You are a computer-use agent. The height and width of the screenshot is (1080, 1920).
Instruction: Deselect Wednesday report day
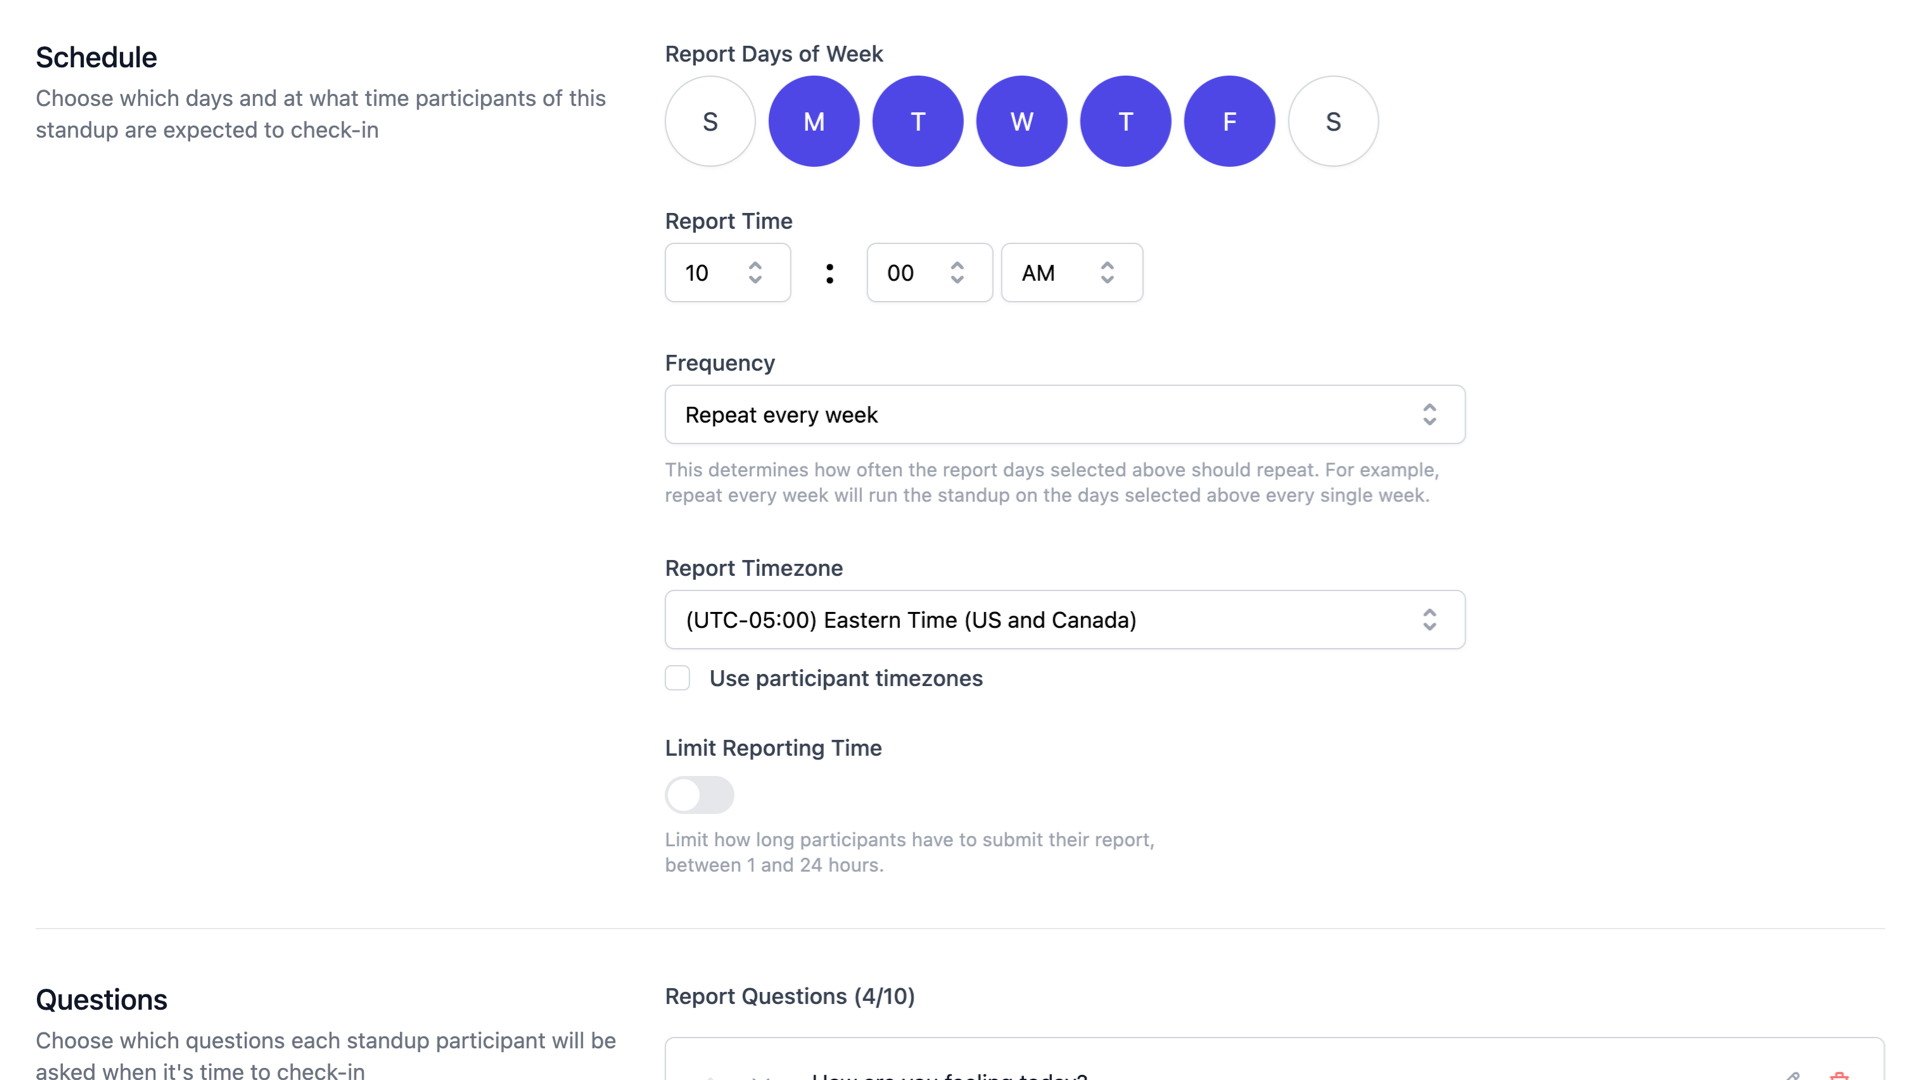1022,121
